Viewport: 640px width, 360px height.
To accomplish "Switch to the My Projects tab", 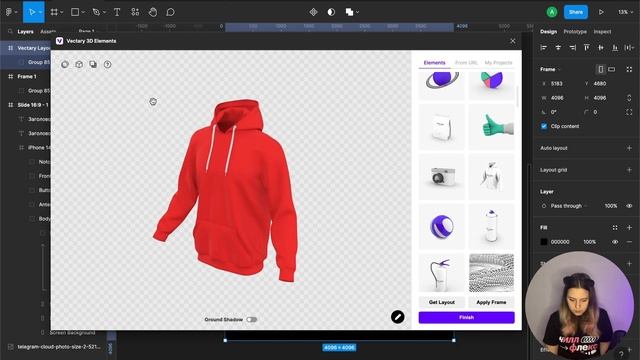I will tap(498, 62).
